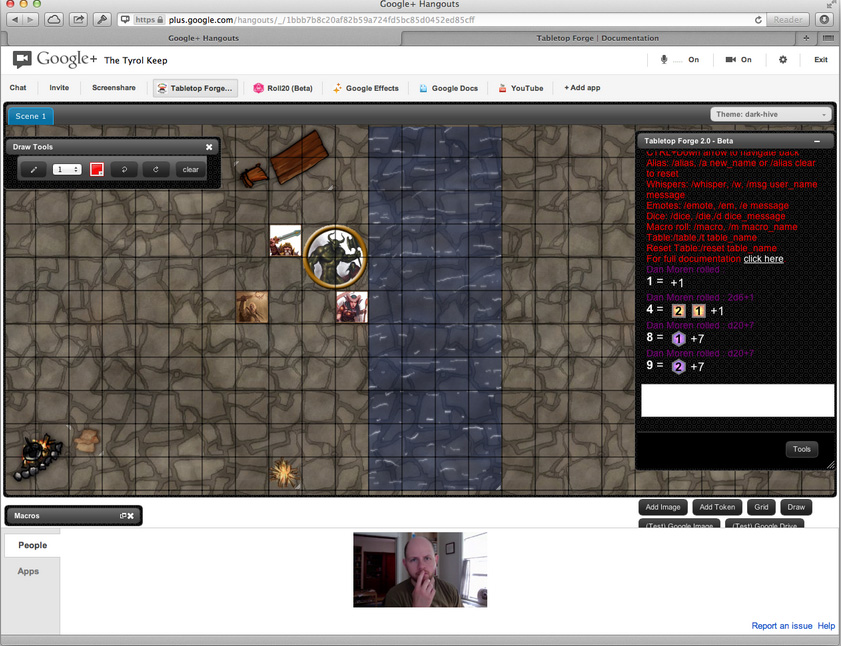Screen dimensions: 841x646
Task: Open the Roll20 (Beta) app
Action: click(x=283, y=88)
